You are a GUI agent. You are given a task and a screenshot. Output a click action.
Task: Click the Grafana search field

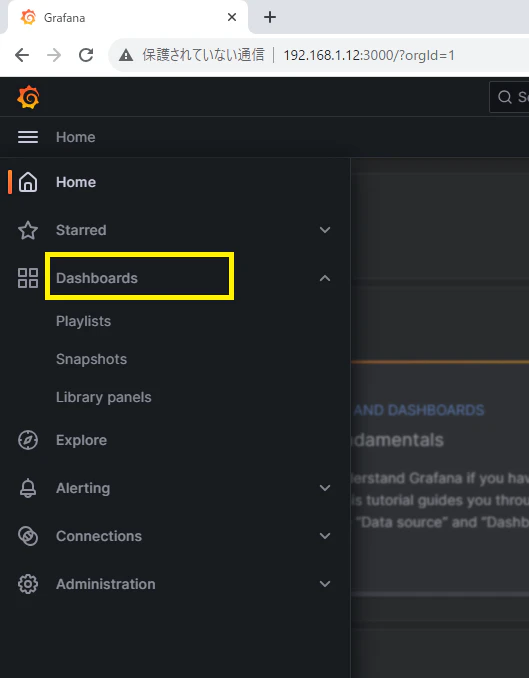509,97
